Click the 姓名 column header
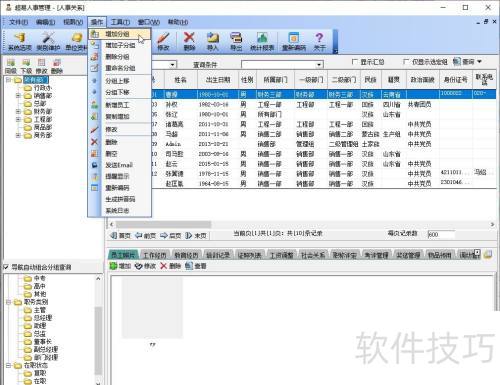This screenshot has width=500, height=385. point(180,80)
